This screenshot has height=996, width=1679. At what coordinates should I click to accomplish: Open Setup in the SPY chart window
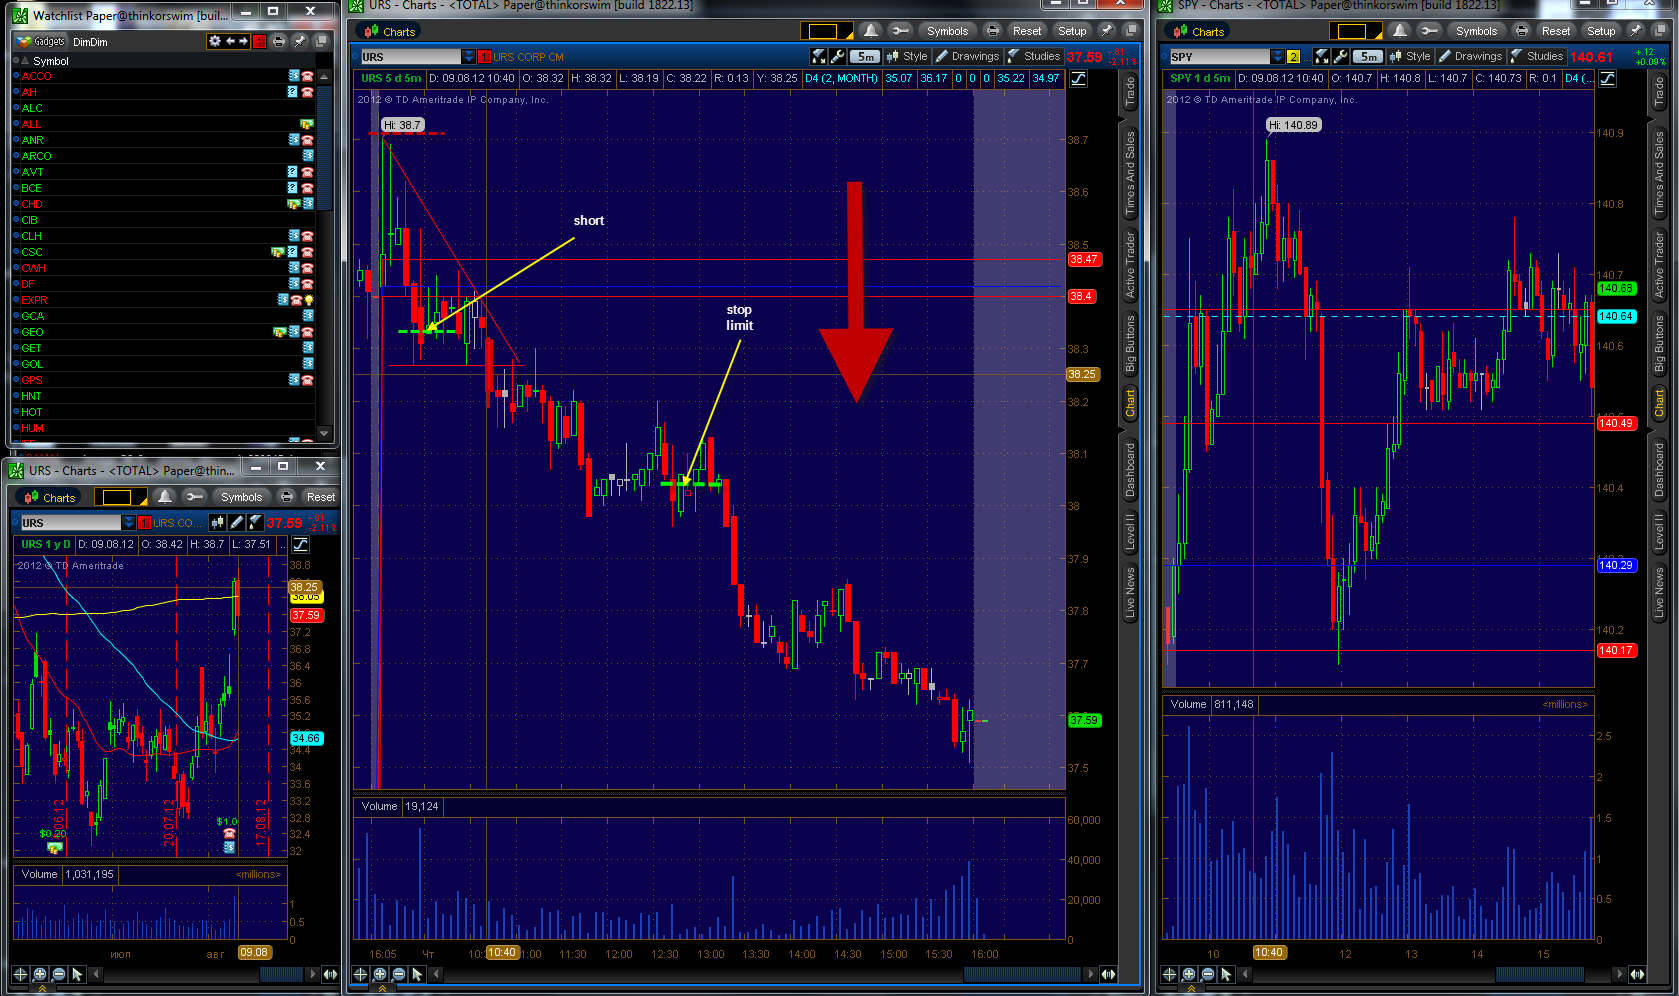(1601, 31)
